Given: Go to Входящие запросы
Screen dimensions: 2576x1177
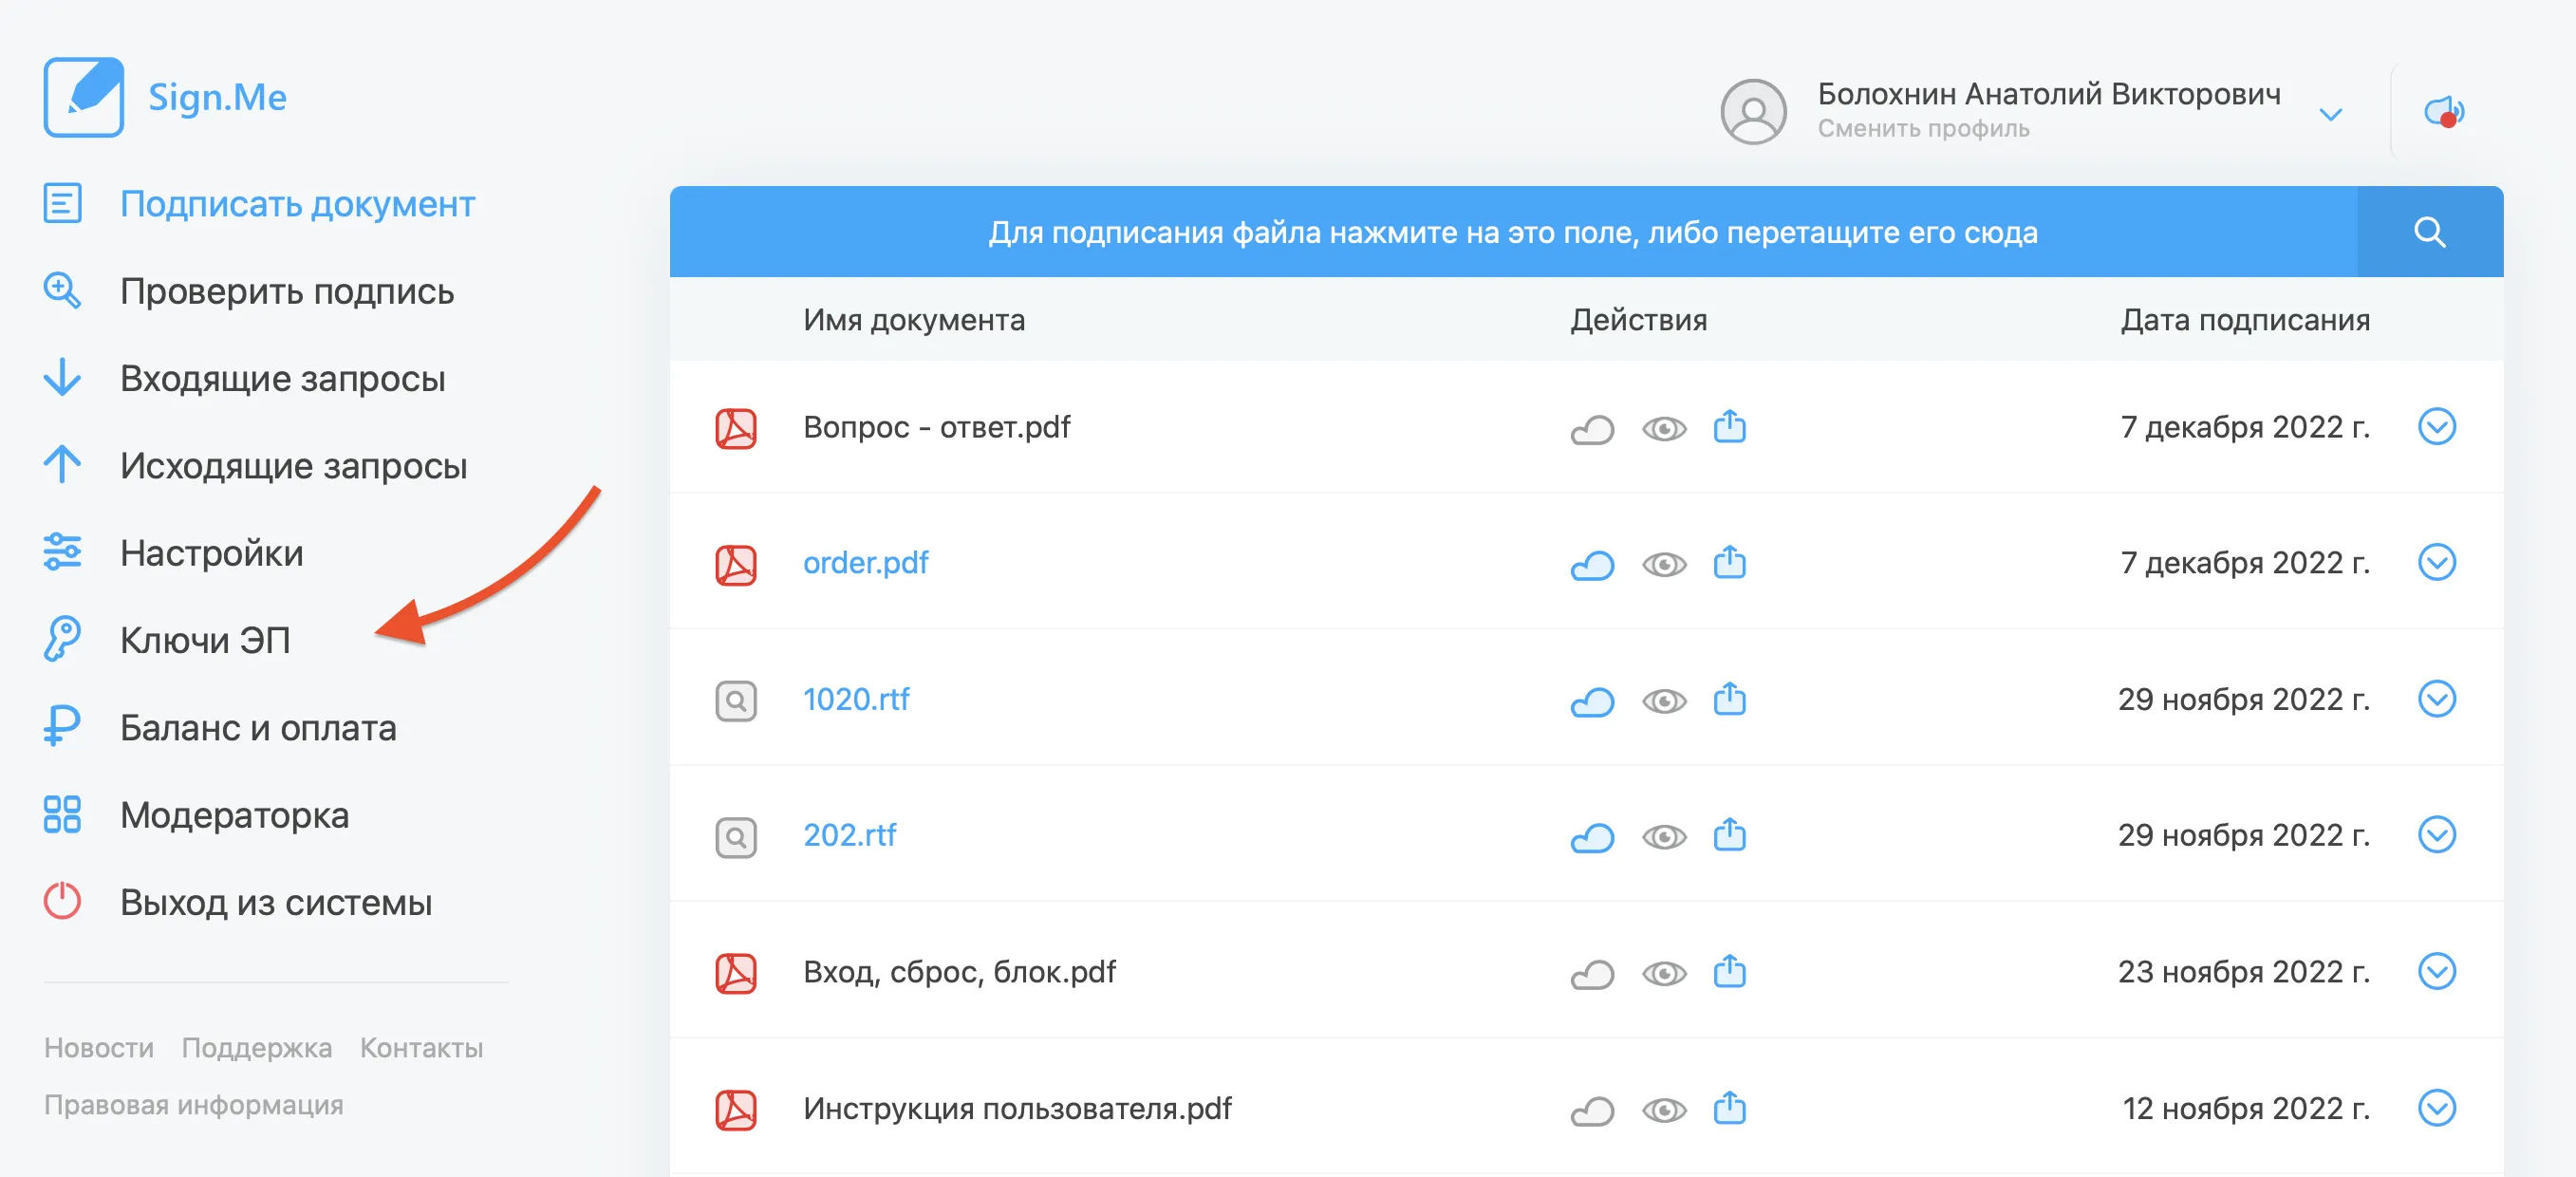Looking at the screenshot, I should (283, 378).
